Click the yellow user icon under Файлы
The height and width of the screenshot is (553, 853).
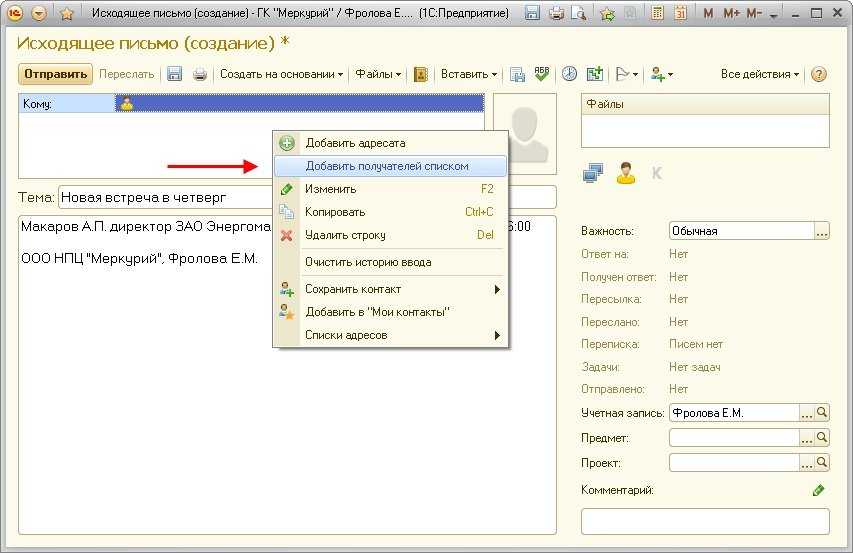click(626, 173)
